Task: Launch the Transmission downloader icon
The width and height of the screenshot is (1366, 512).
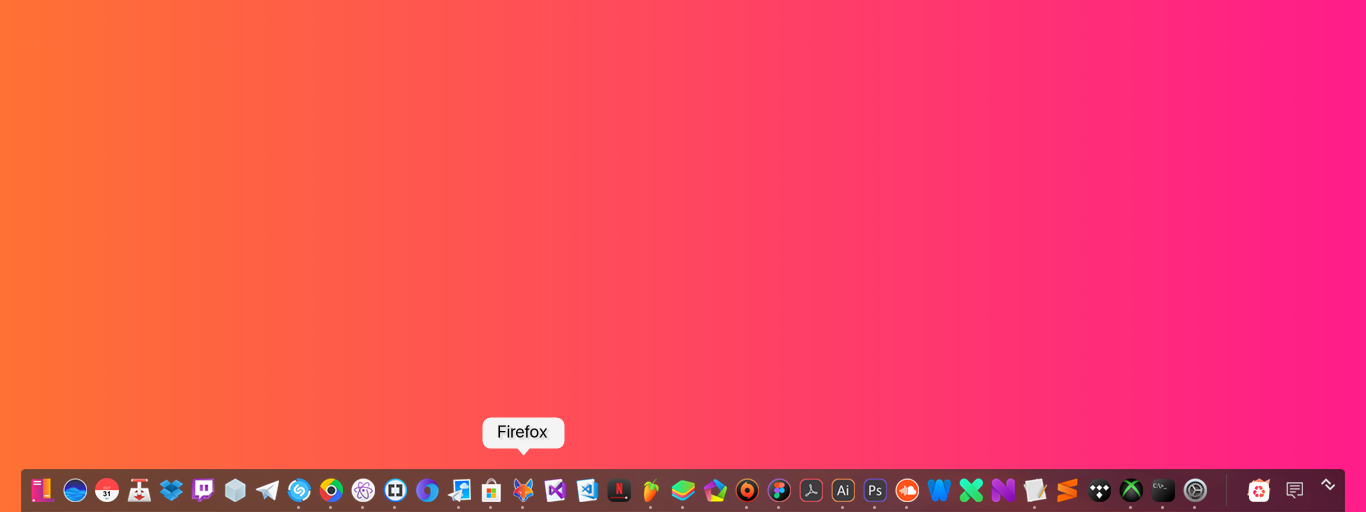Action: point(139,490)
